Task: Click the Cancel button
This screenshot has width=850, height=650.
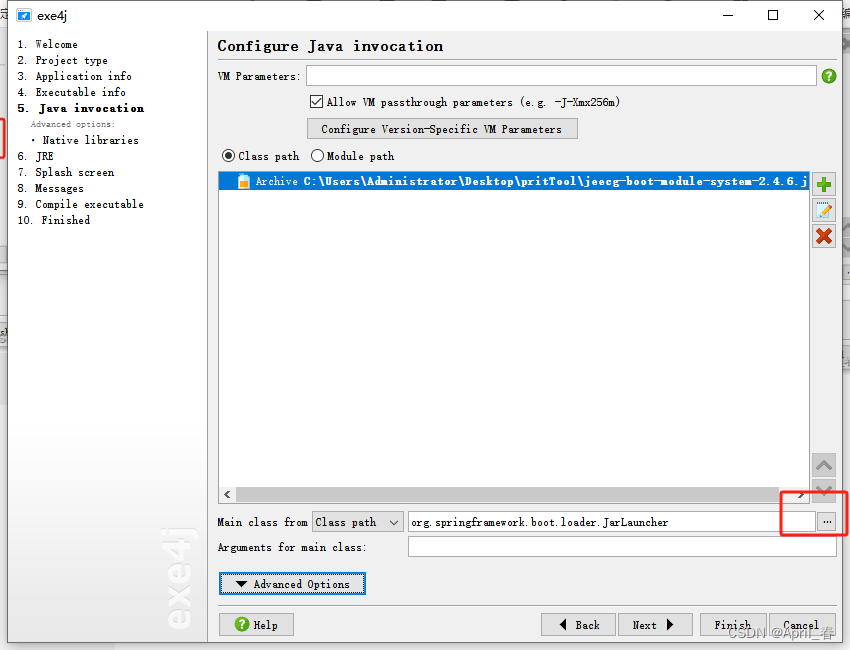Action: point(801,625)
